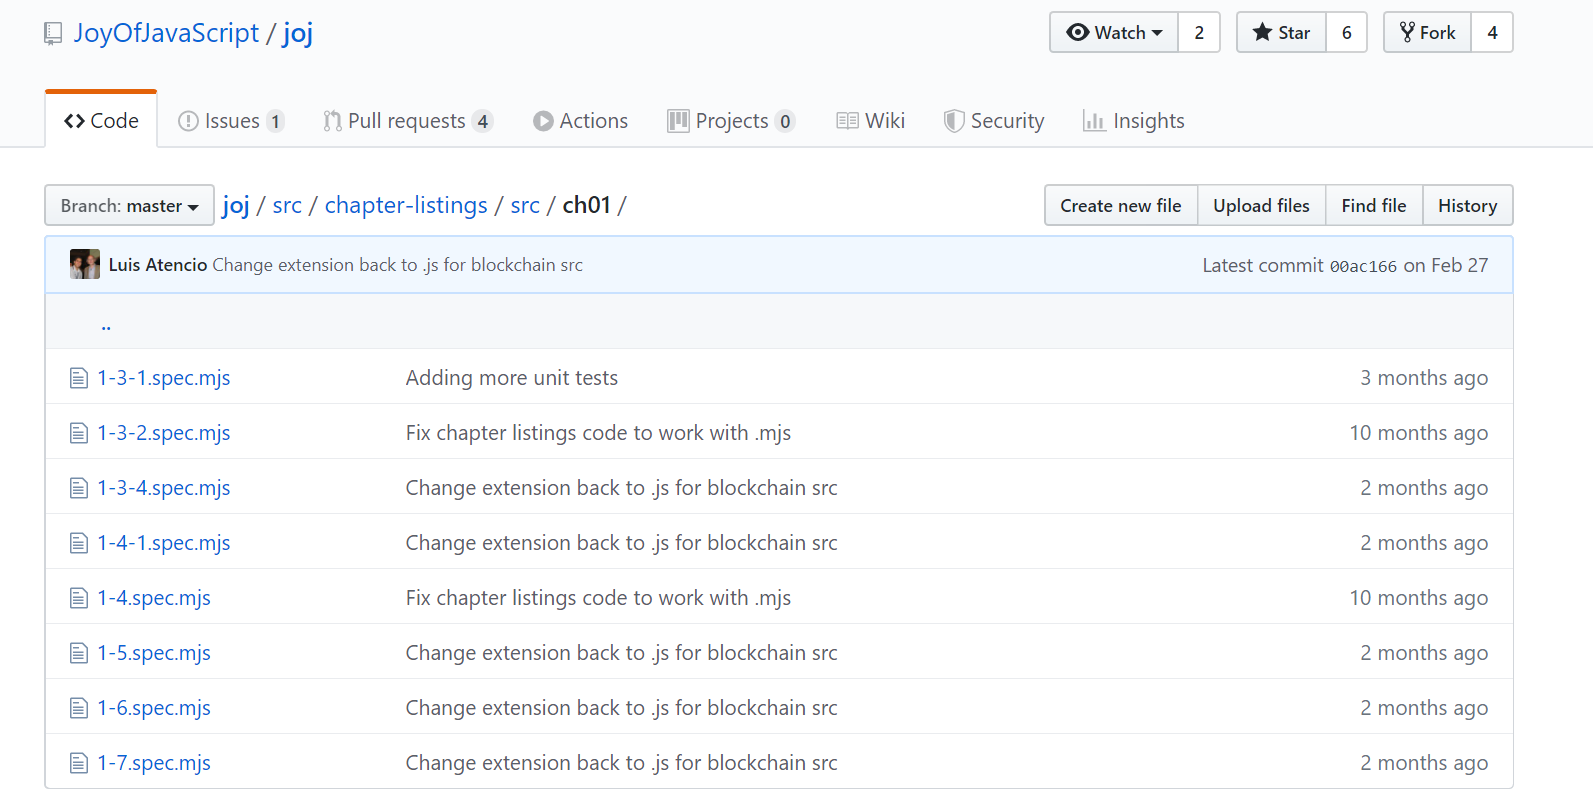
Task: Click file icon next to 1-5.spec.mjs
Action: [x=79, y=653]
